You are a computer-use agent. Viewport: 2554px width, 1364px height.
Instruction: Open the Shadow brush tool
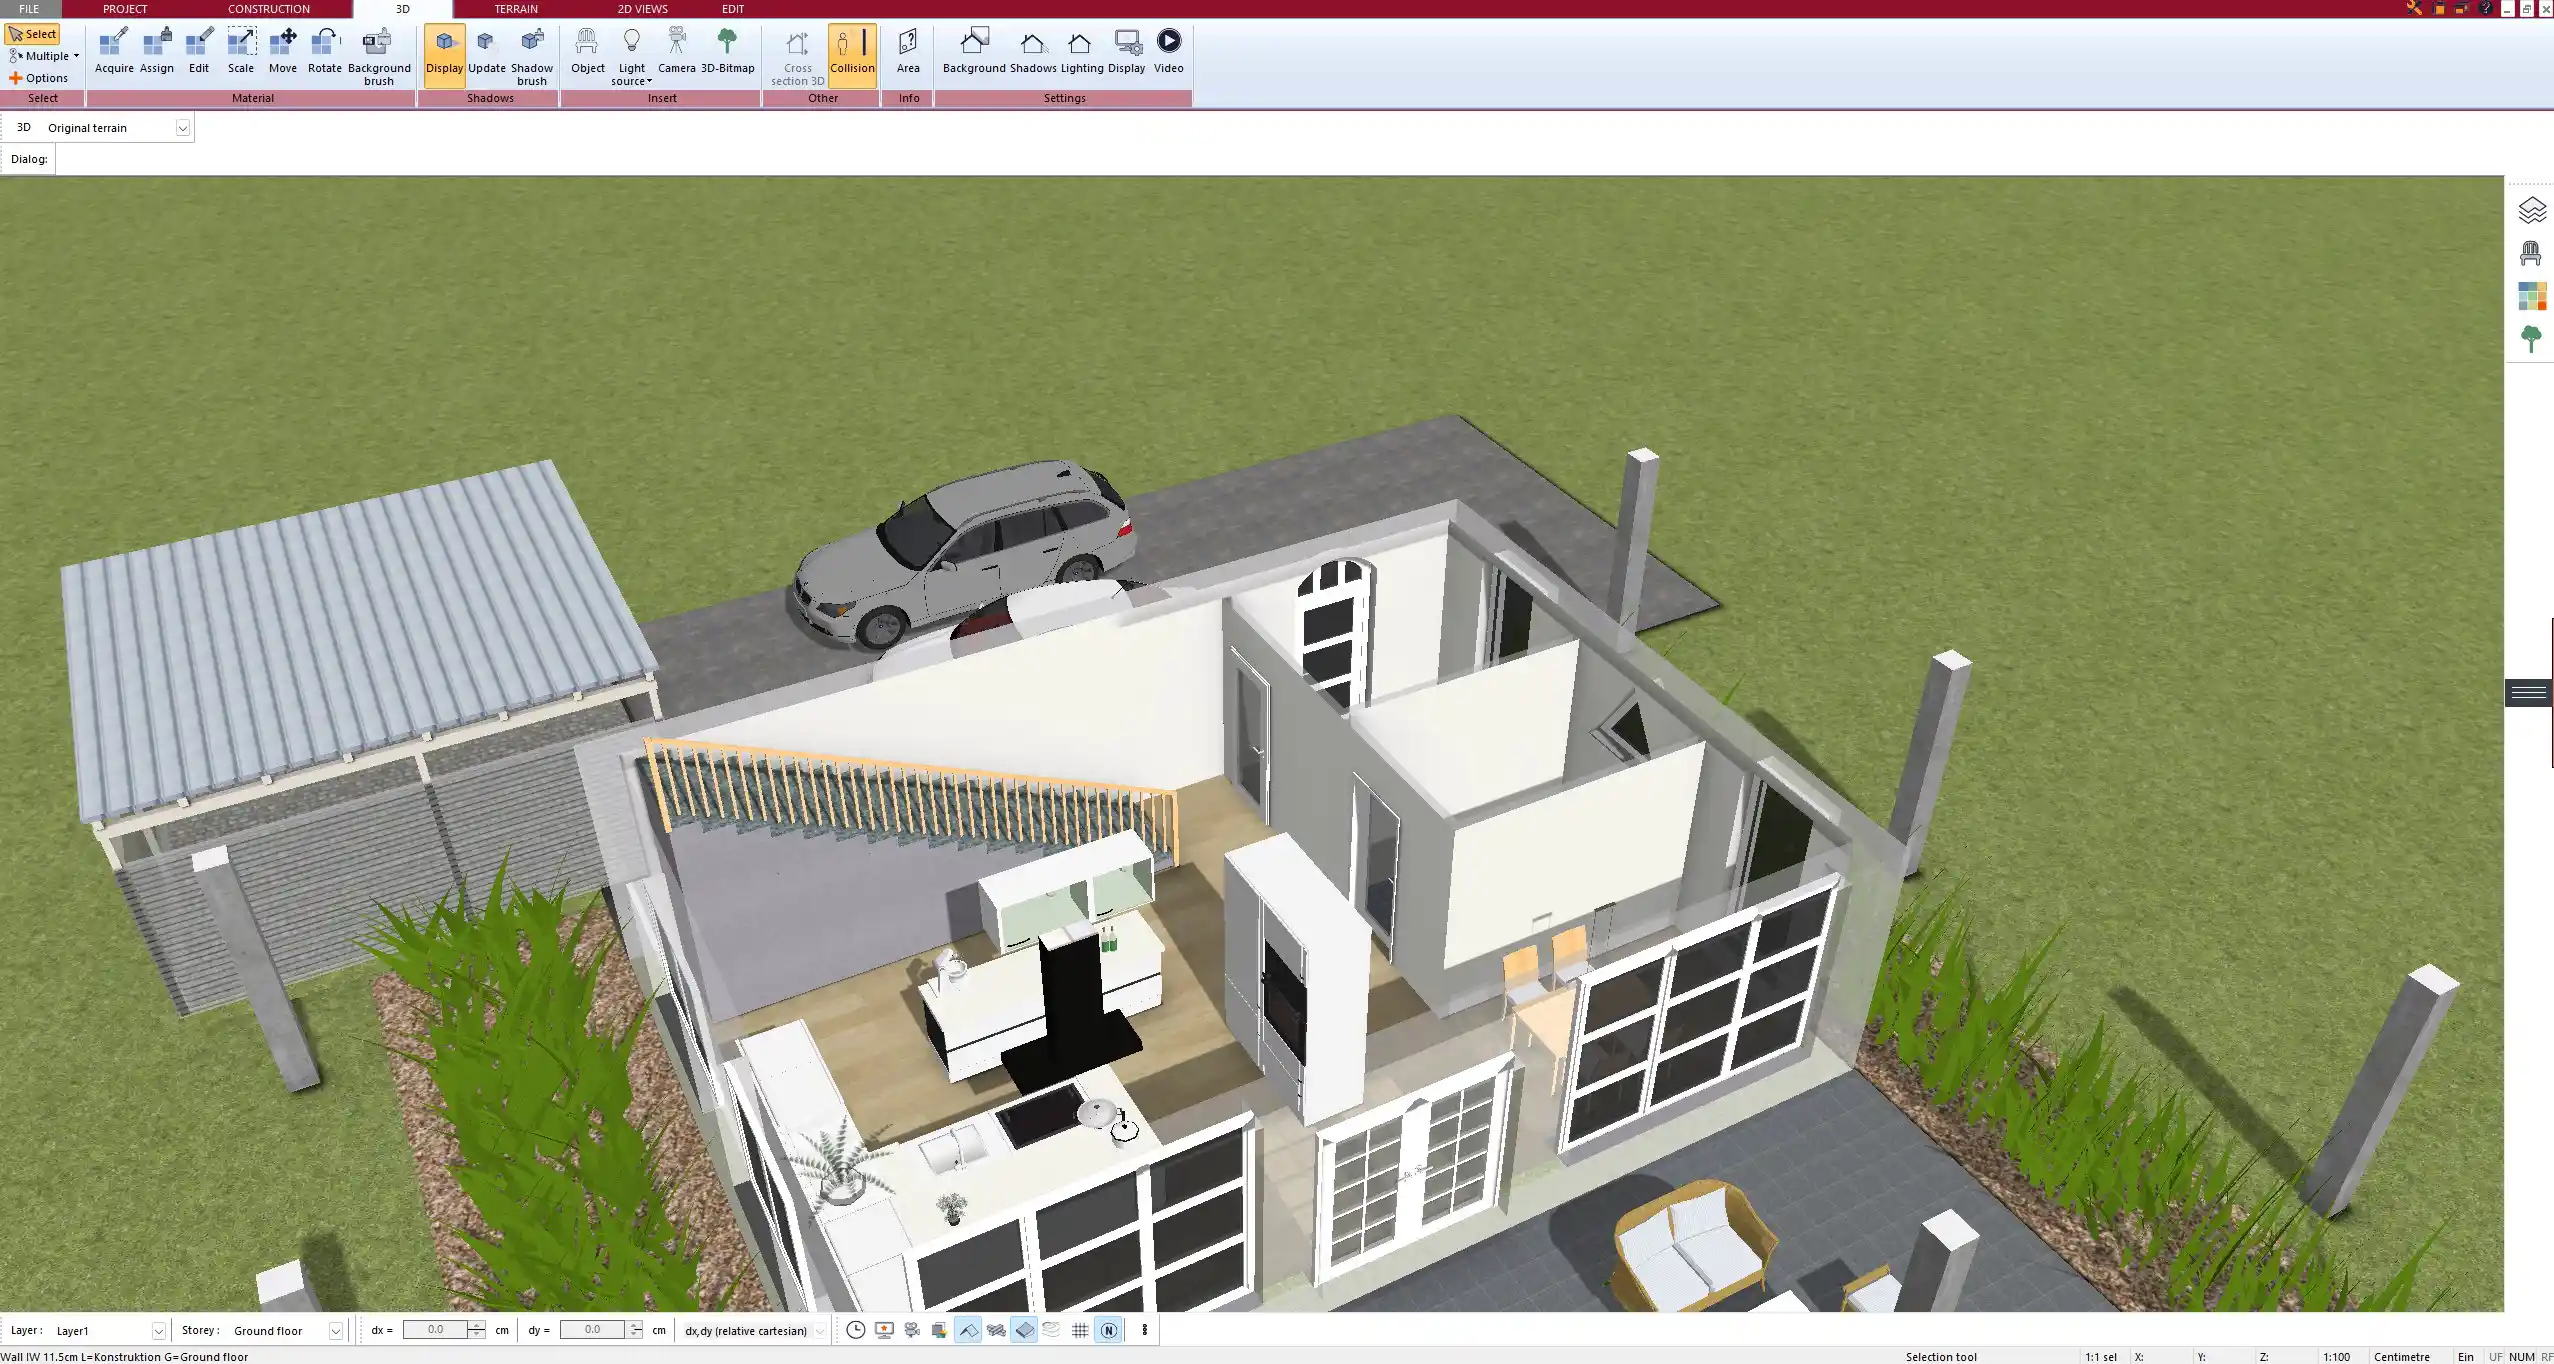click(531, 50)
